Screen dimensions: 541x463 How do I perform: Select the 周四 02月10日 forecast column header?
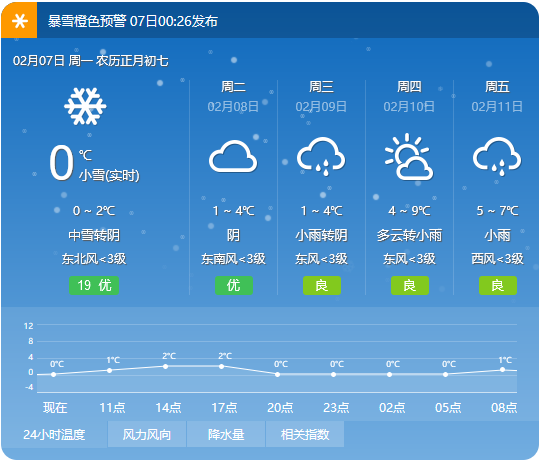409,96
